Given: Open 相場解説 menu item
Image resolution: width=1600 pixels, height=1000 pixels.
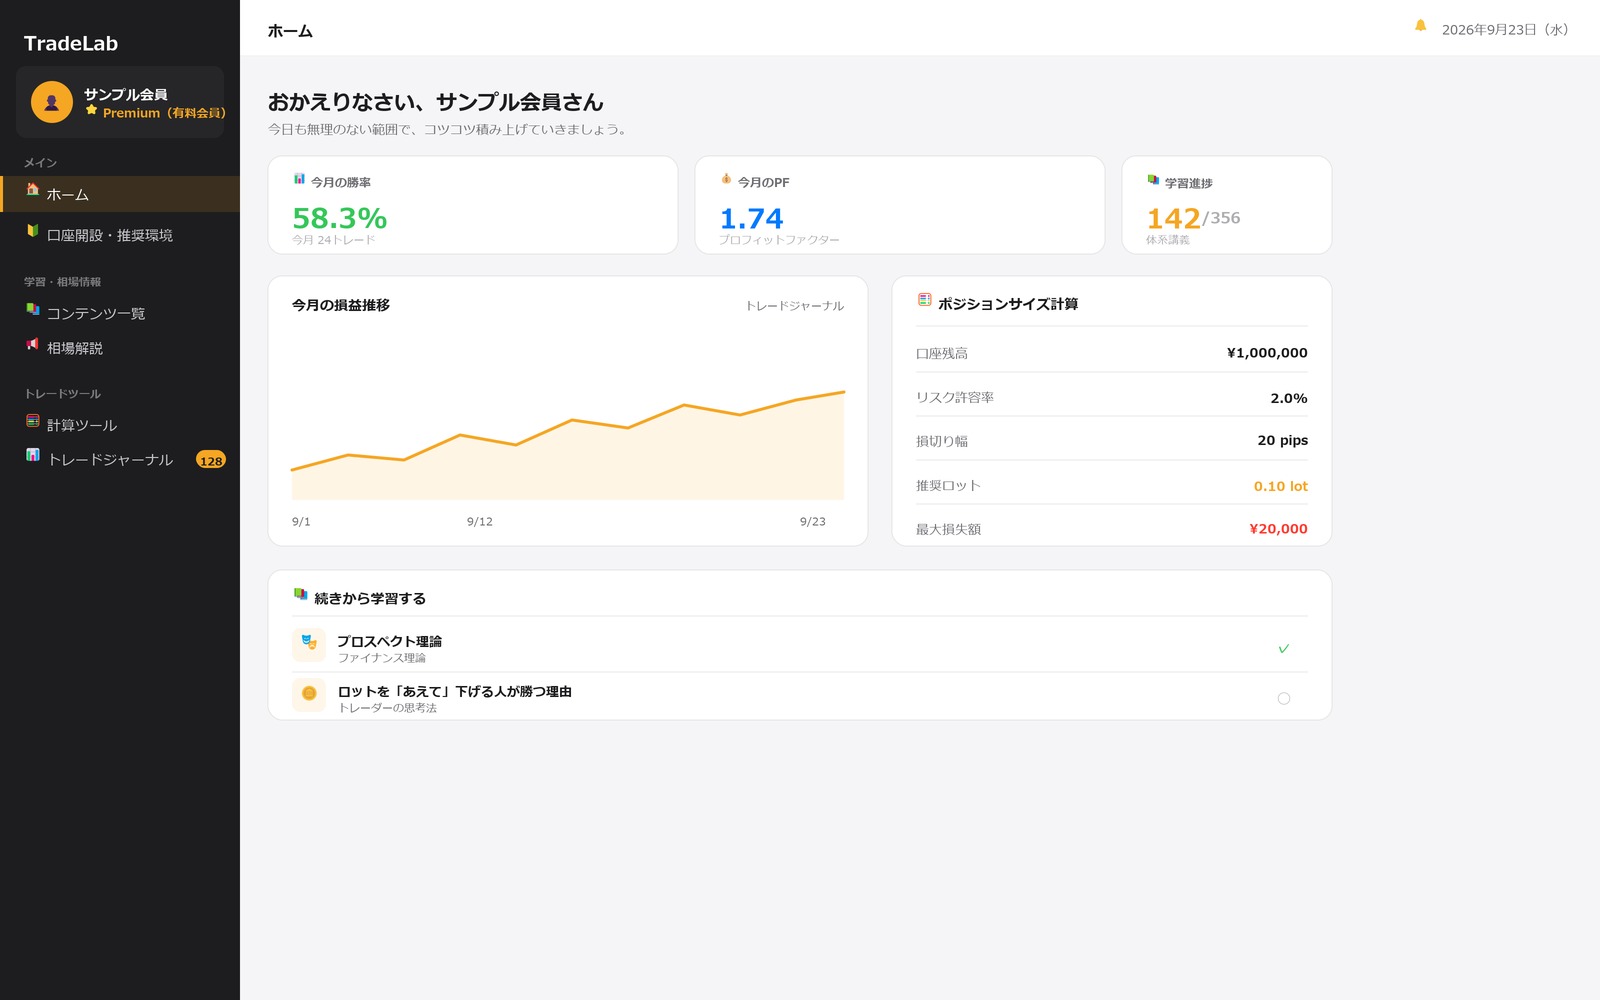Looking at the screenshot, I should coord(120,348).
